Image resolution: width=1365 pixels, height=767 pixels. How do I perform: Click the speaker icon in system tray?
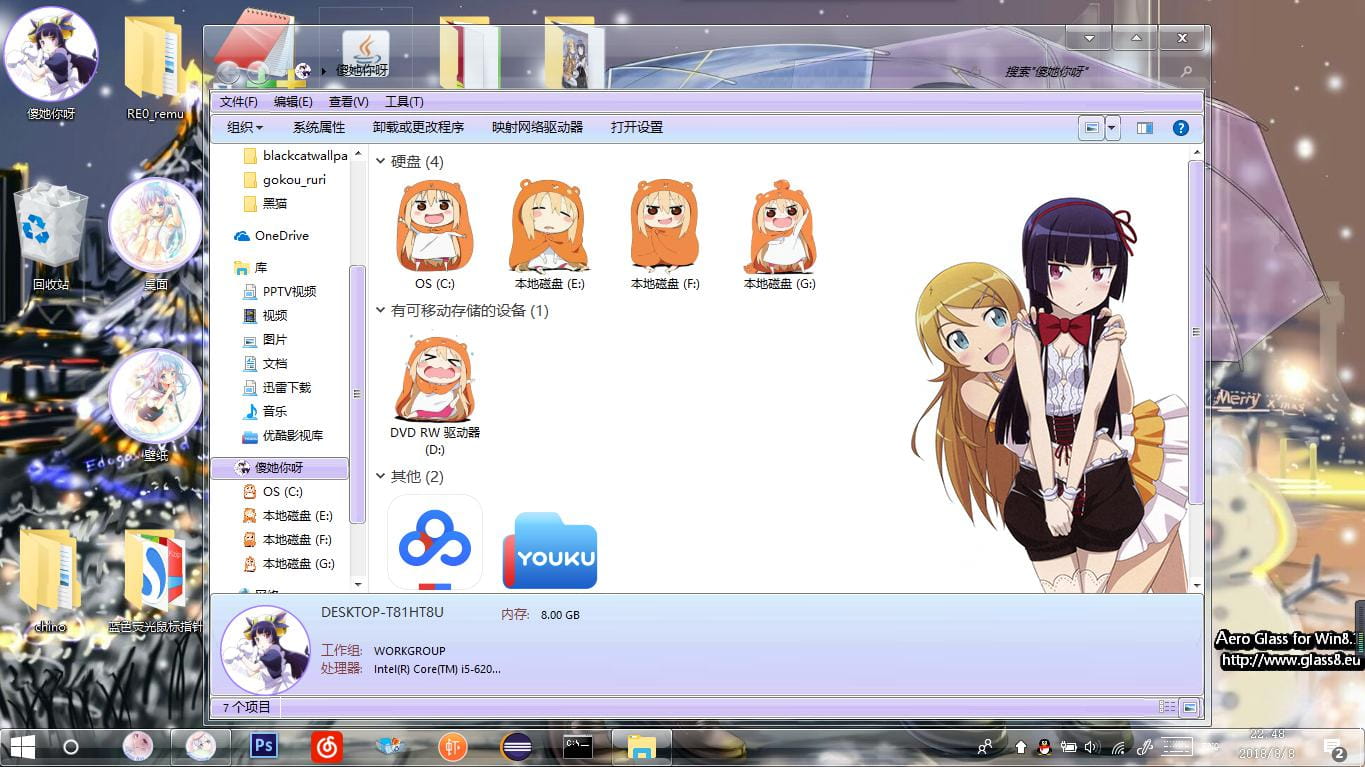[x=1089, y=746]
